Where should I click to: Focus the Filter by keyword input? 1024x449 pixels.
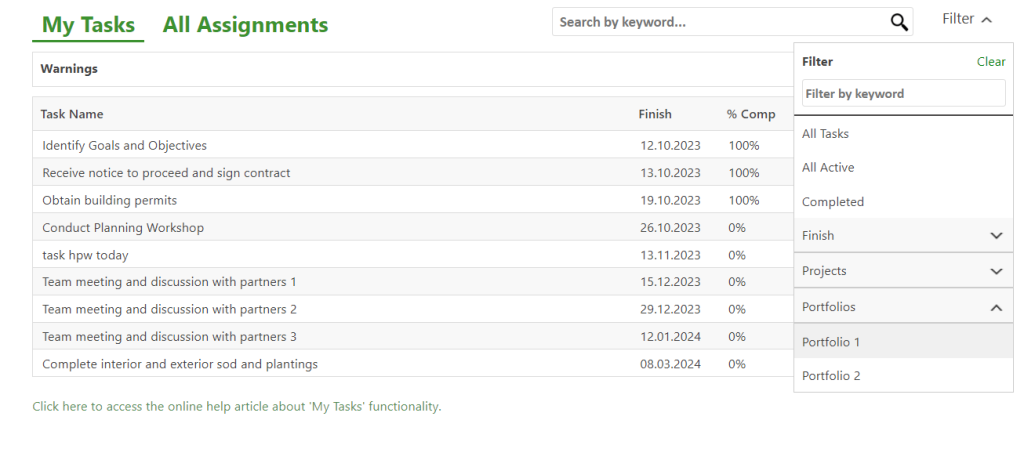(x=903, y=94)
